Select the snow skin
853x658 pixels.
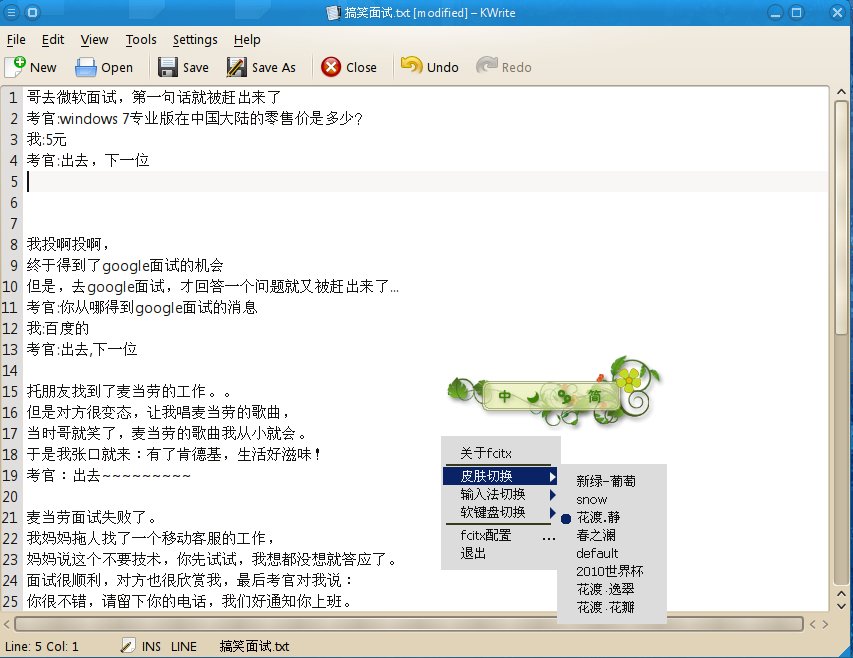tap(612, 499)
